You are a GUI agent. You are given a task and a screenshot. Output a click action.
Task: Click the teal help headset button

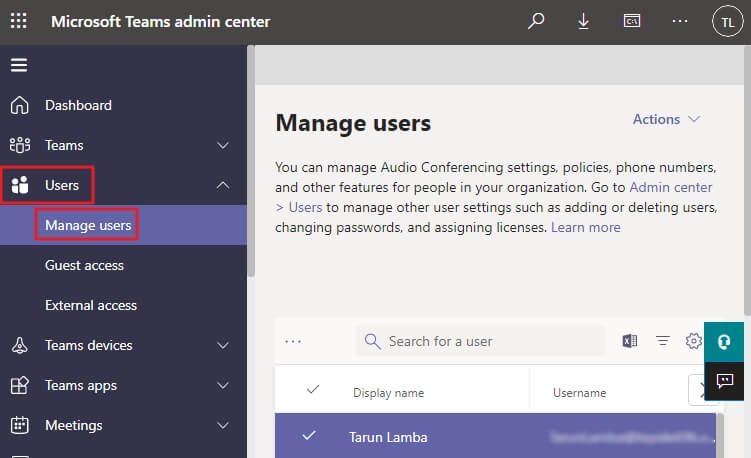725,341
